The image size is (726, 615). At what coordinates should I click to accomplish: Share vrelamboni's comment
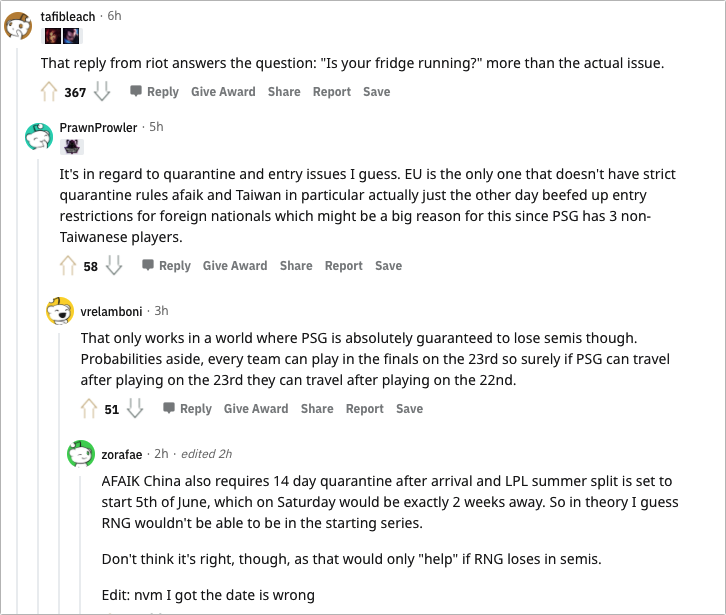(317, 409)
